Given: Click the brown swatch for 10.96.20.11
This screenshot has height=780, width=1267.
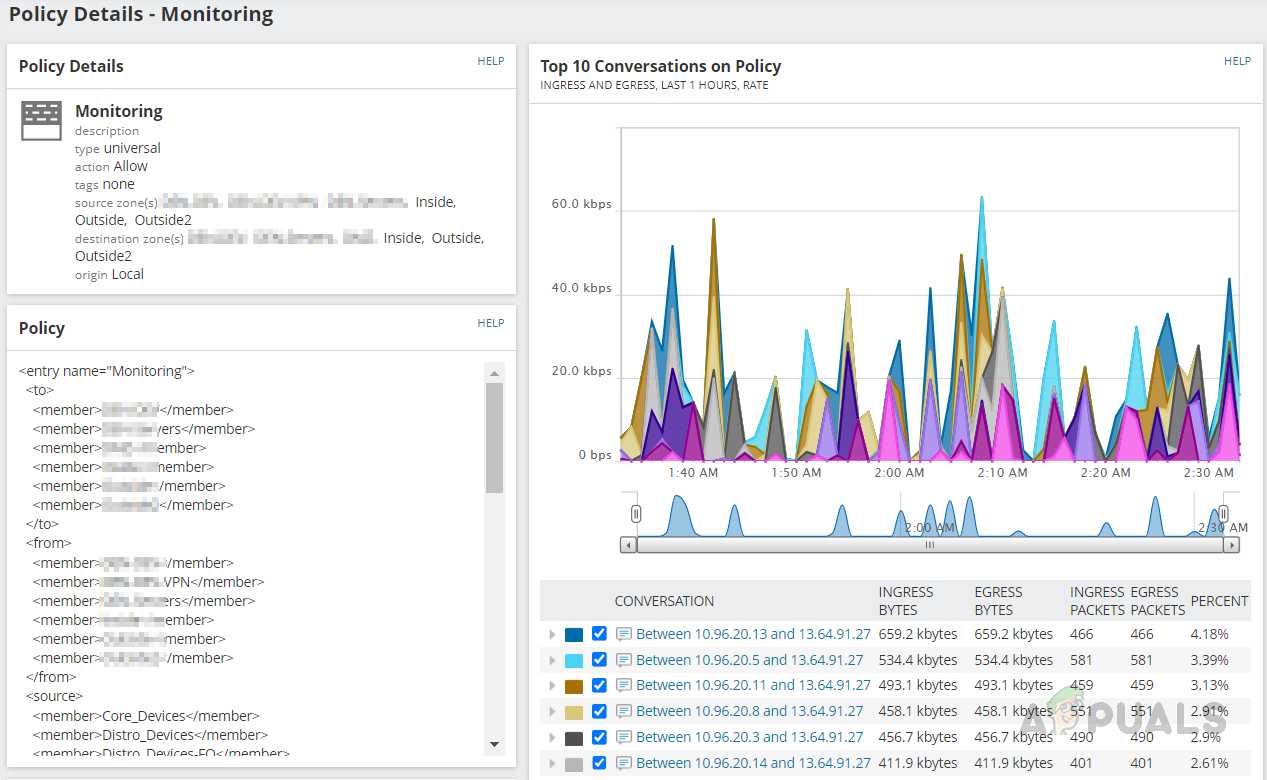Looking at the screenshot, I should pos(574,686).
